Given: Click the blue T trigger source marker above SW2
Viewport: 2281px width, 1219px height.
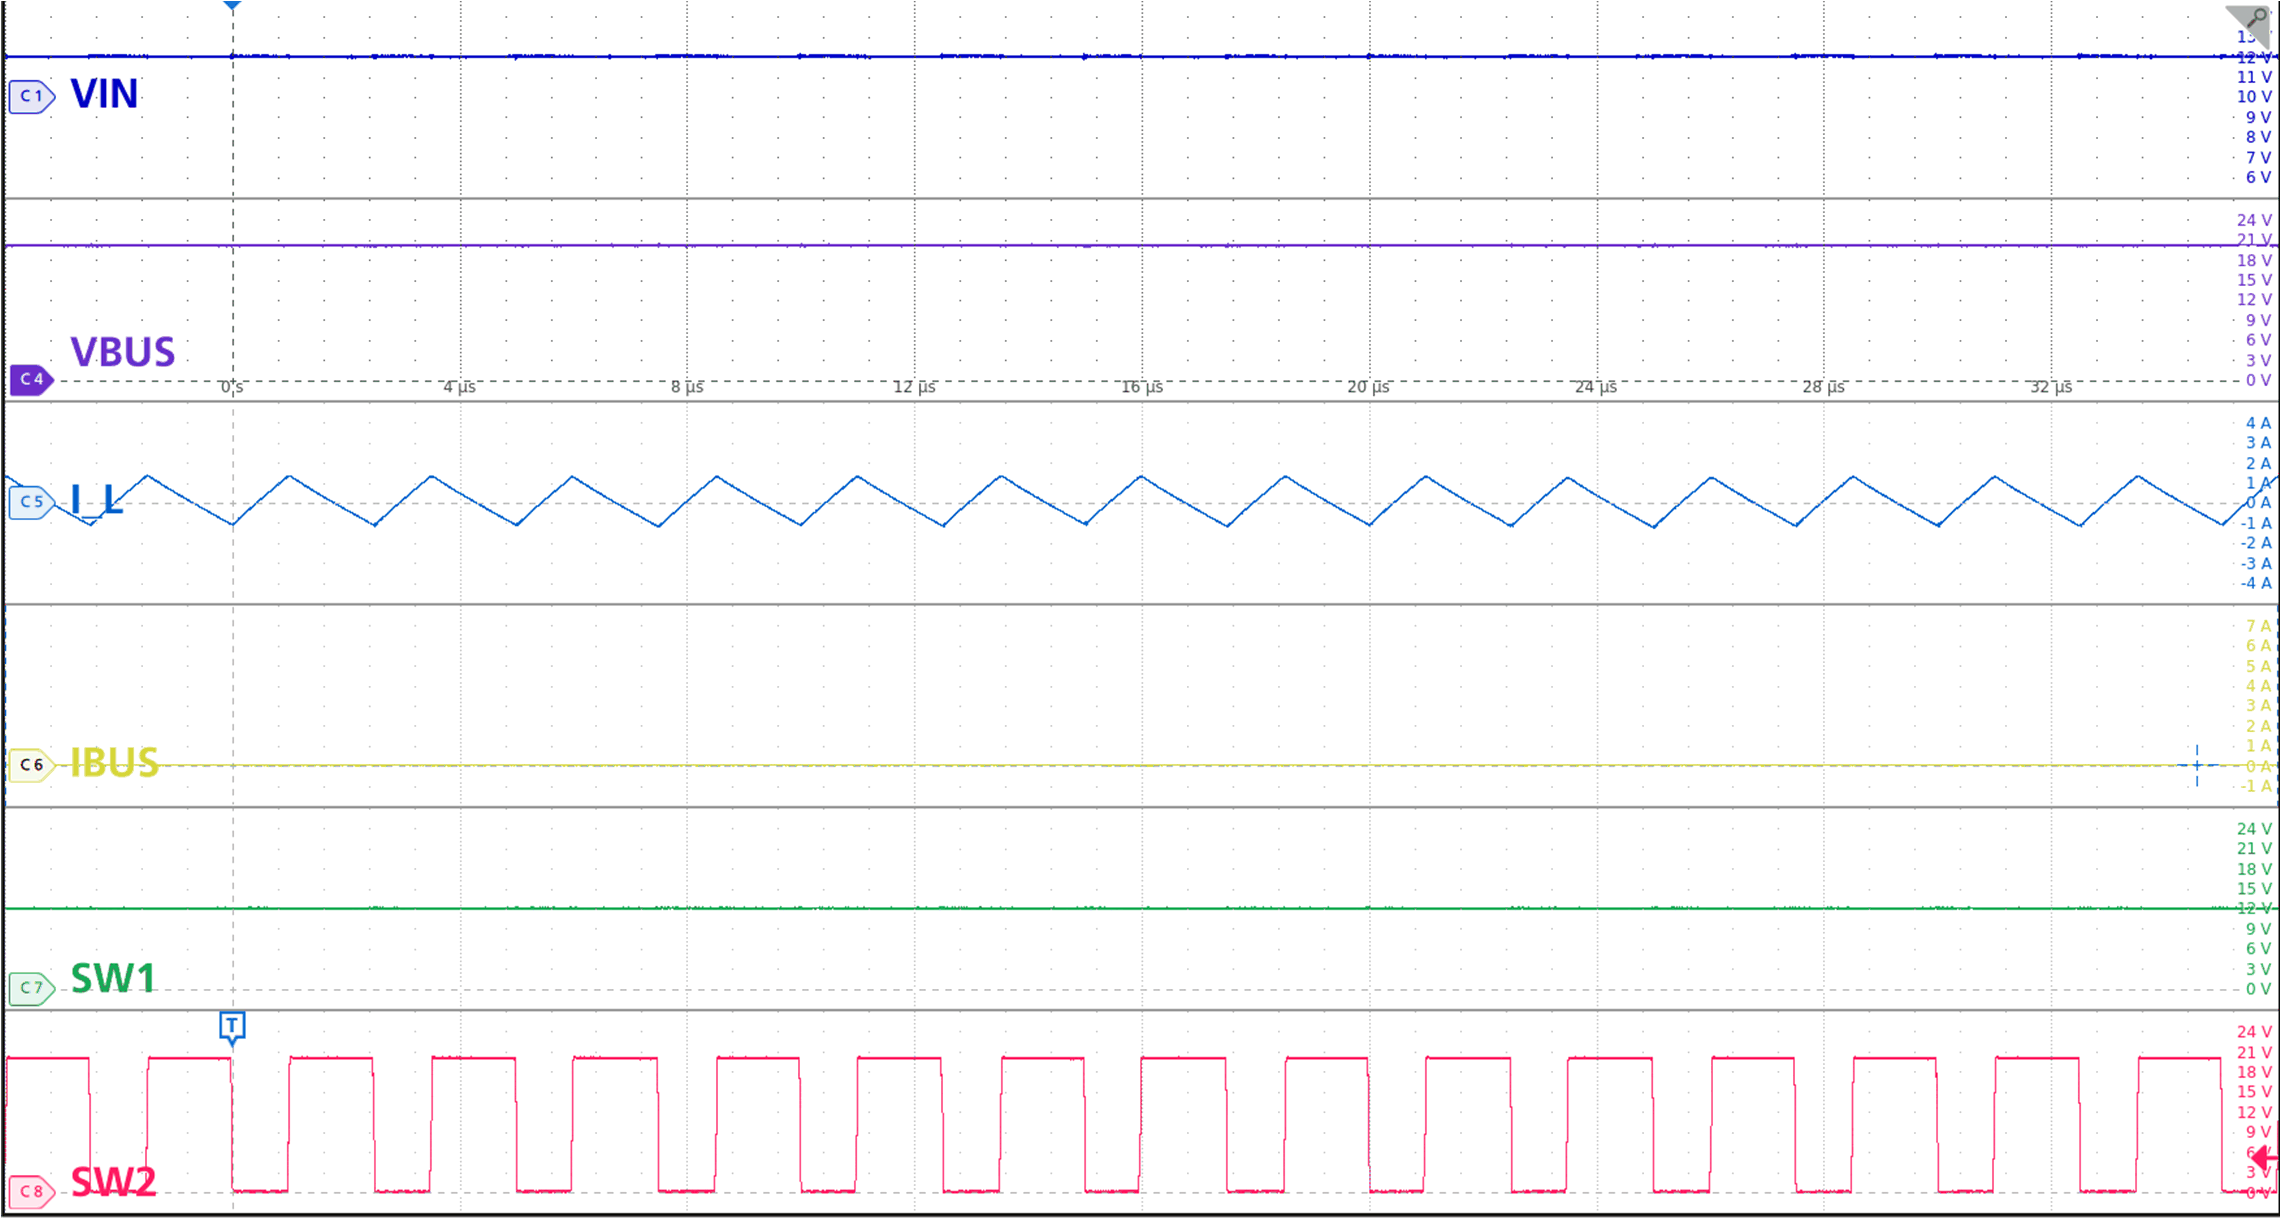Looking at the screenshot, I should coord(233,1026).
